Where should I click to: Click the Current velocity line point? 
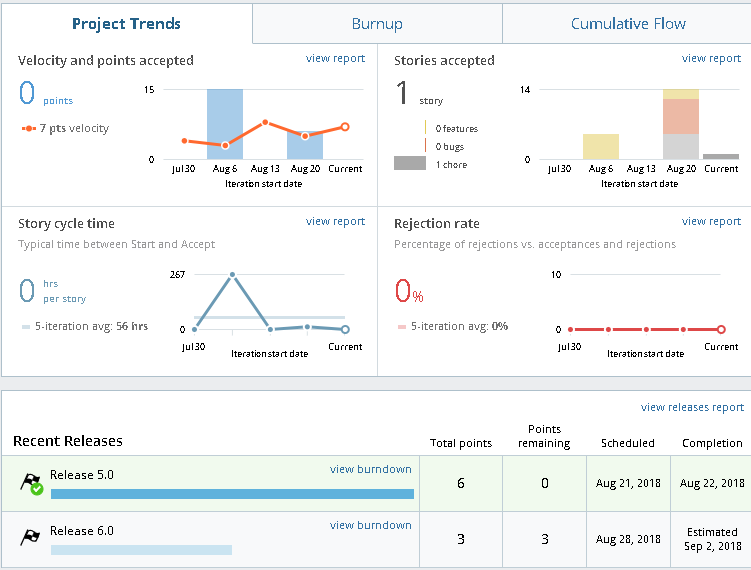(345, 127)
